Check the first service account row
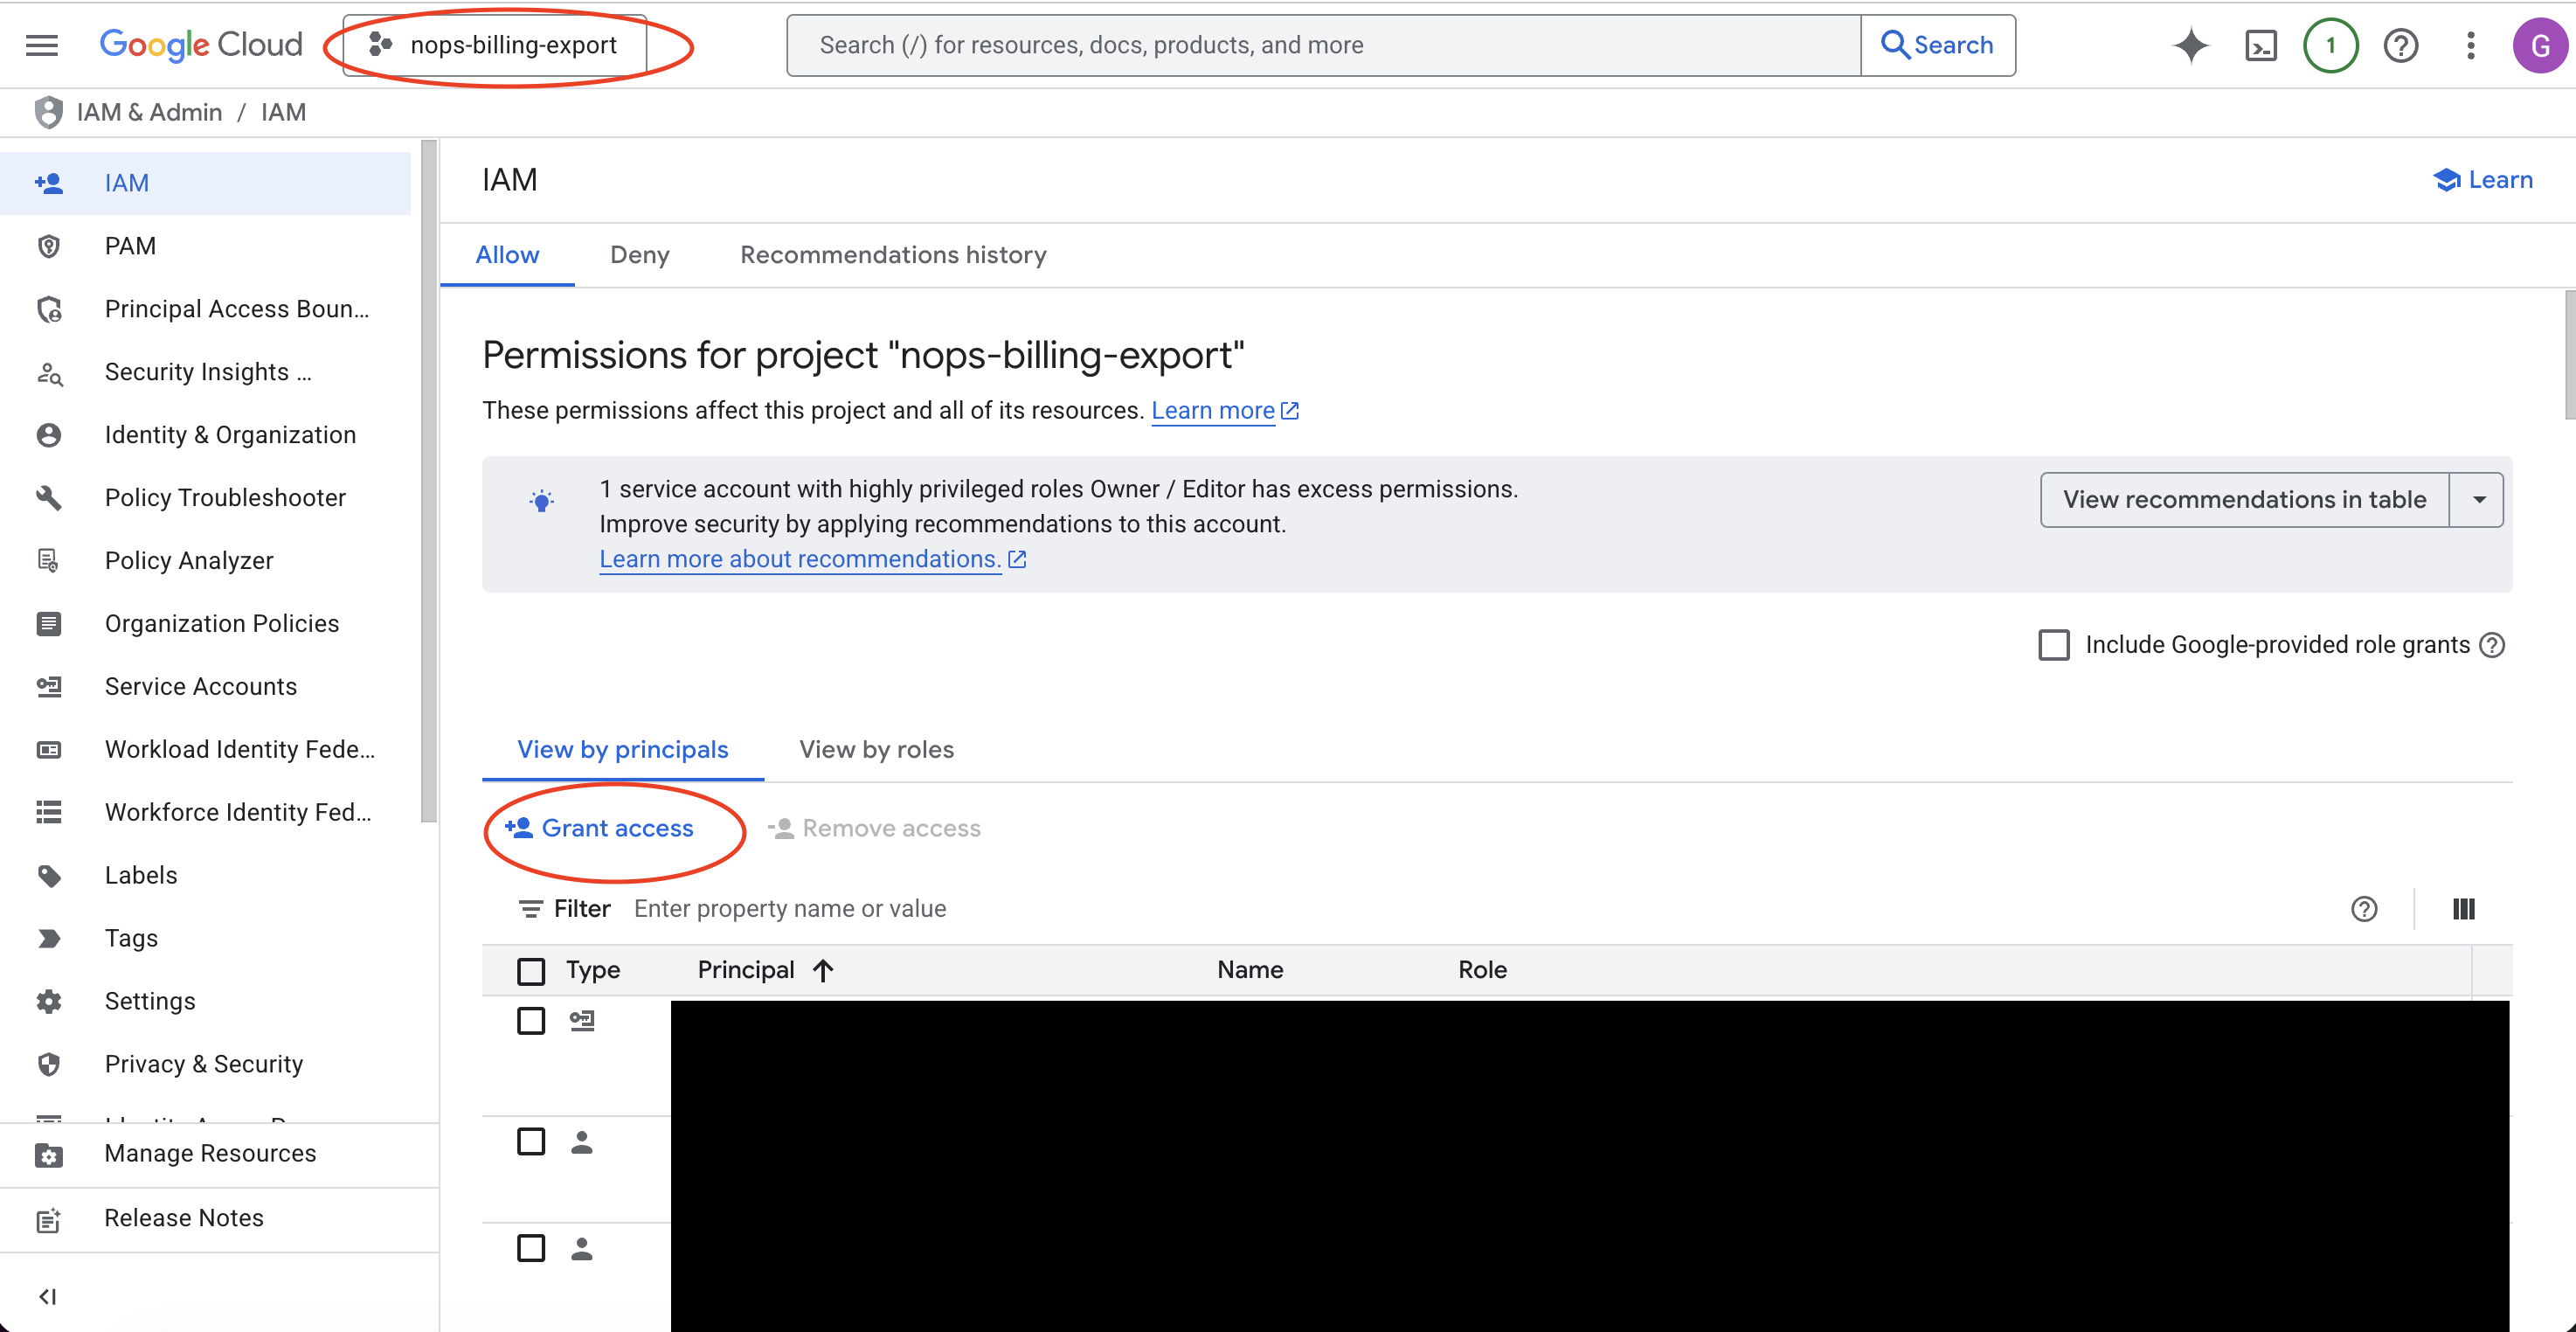This screenshot has width=2576, height=1332. click(x=531, y=1021)
